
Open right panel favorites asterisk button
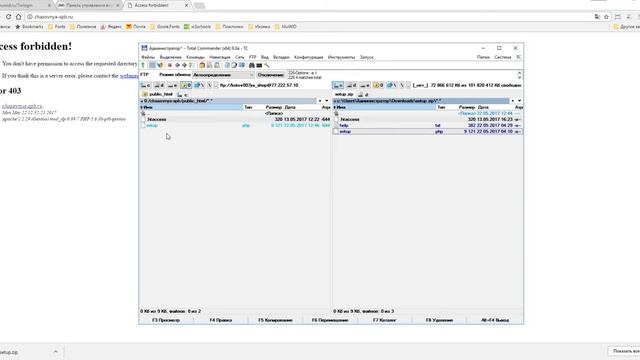click(x=513, y=100)
